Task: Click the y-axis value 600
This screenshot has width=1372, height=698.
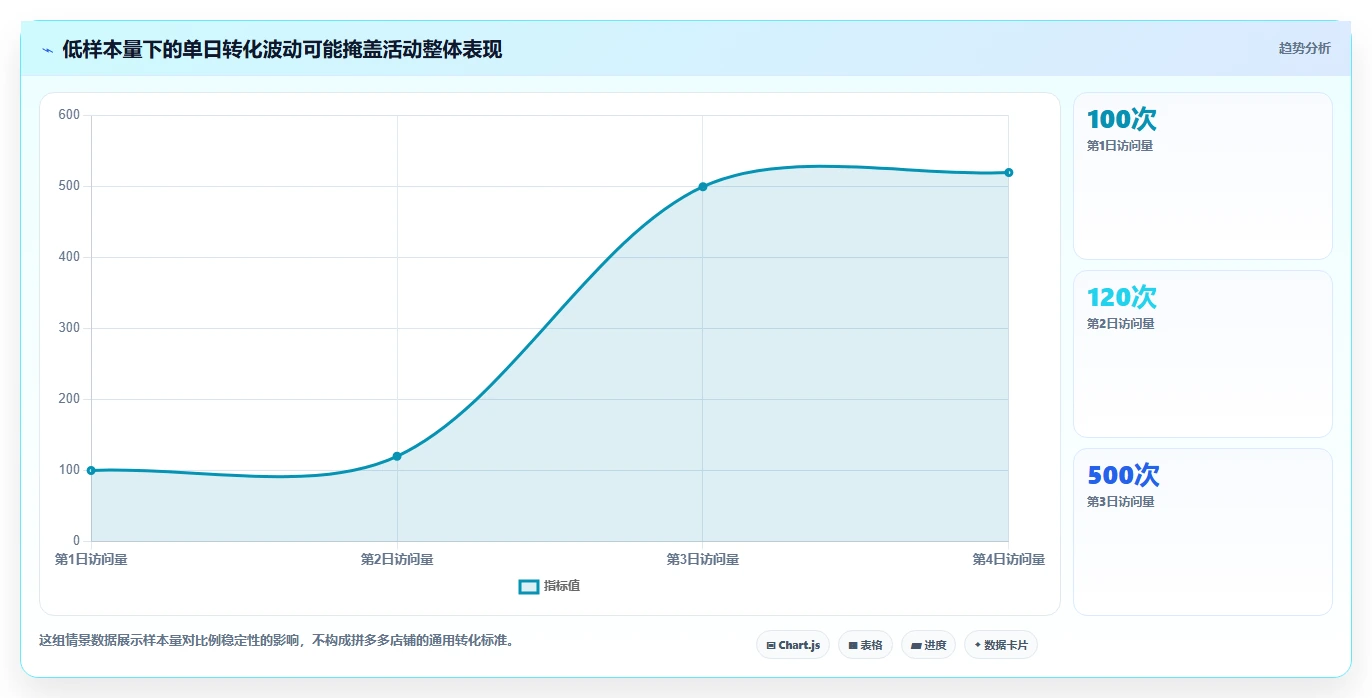Action: coord(69,115)
